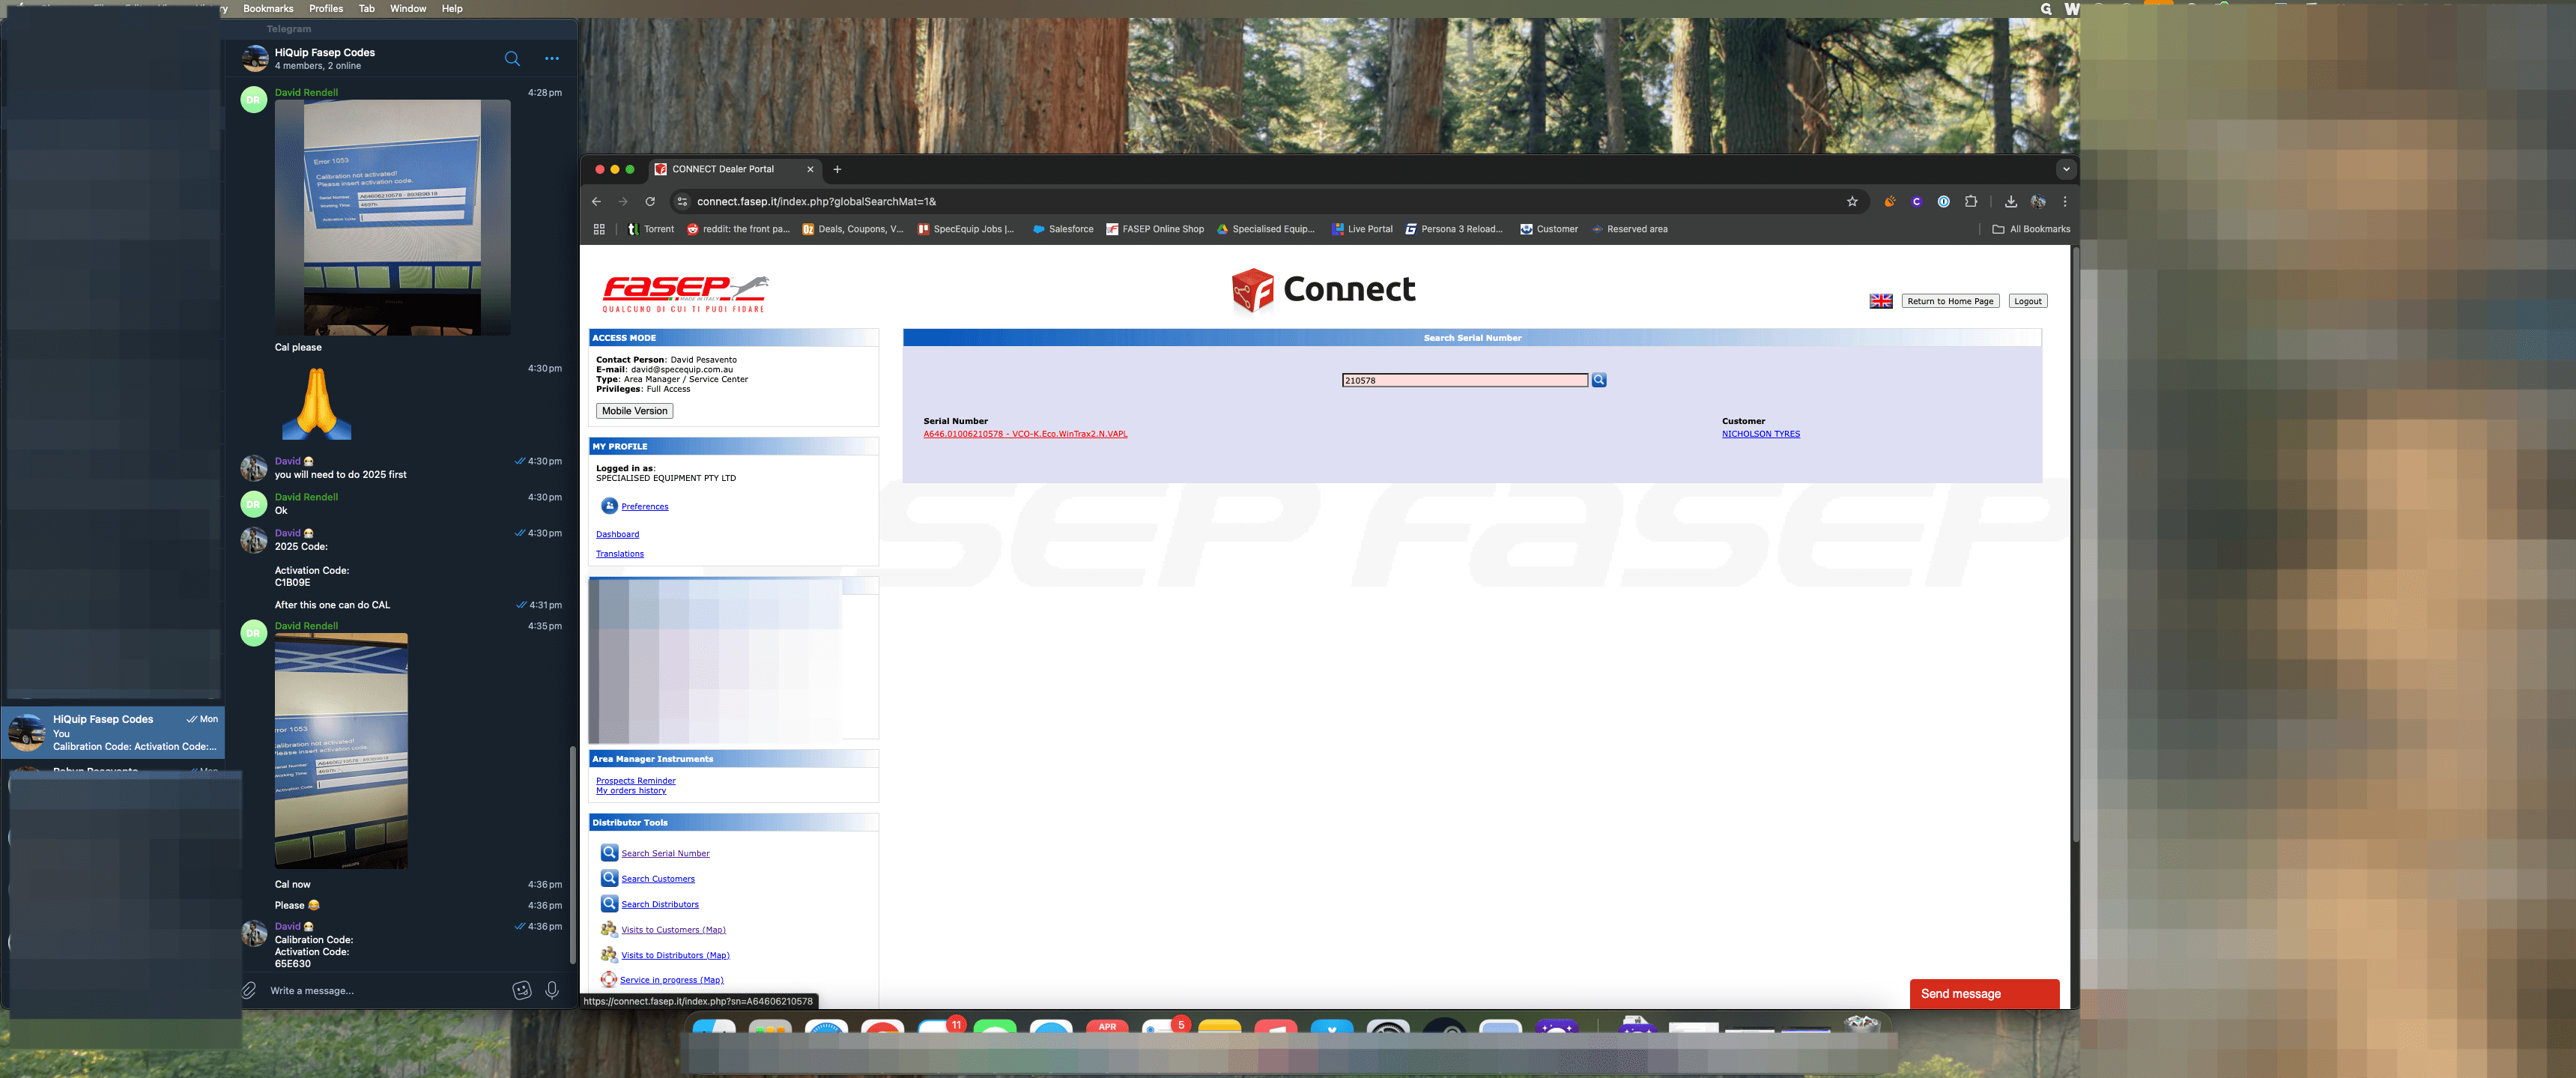Open the Prospects Reminder link
2576x1078 pixels.
pyautogui.click(x=636, y=781)
